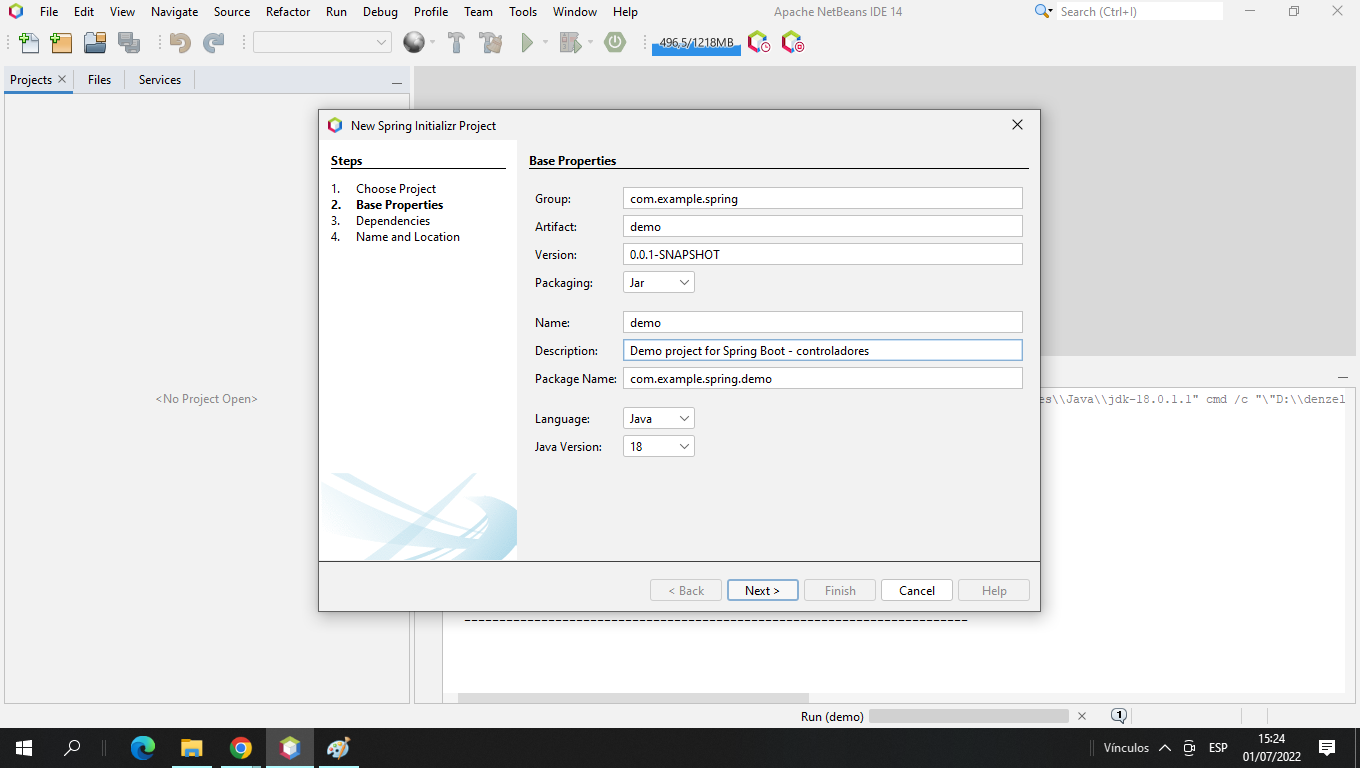
Task: Click the Version field showing 0.0.1-SNAPSHOT
Action: coord(823,254)
